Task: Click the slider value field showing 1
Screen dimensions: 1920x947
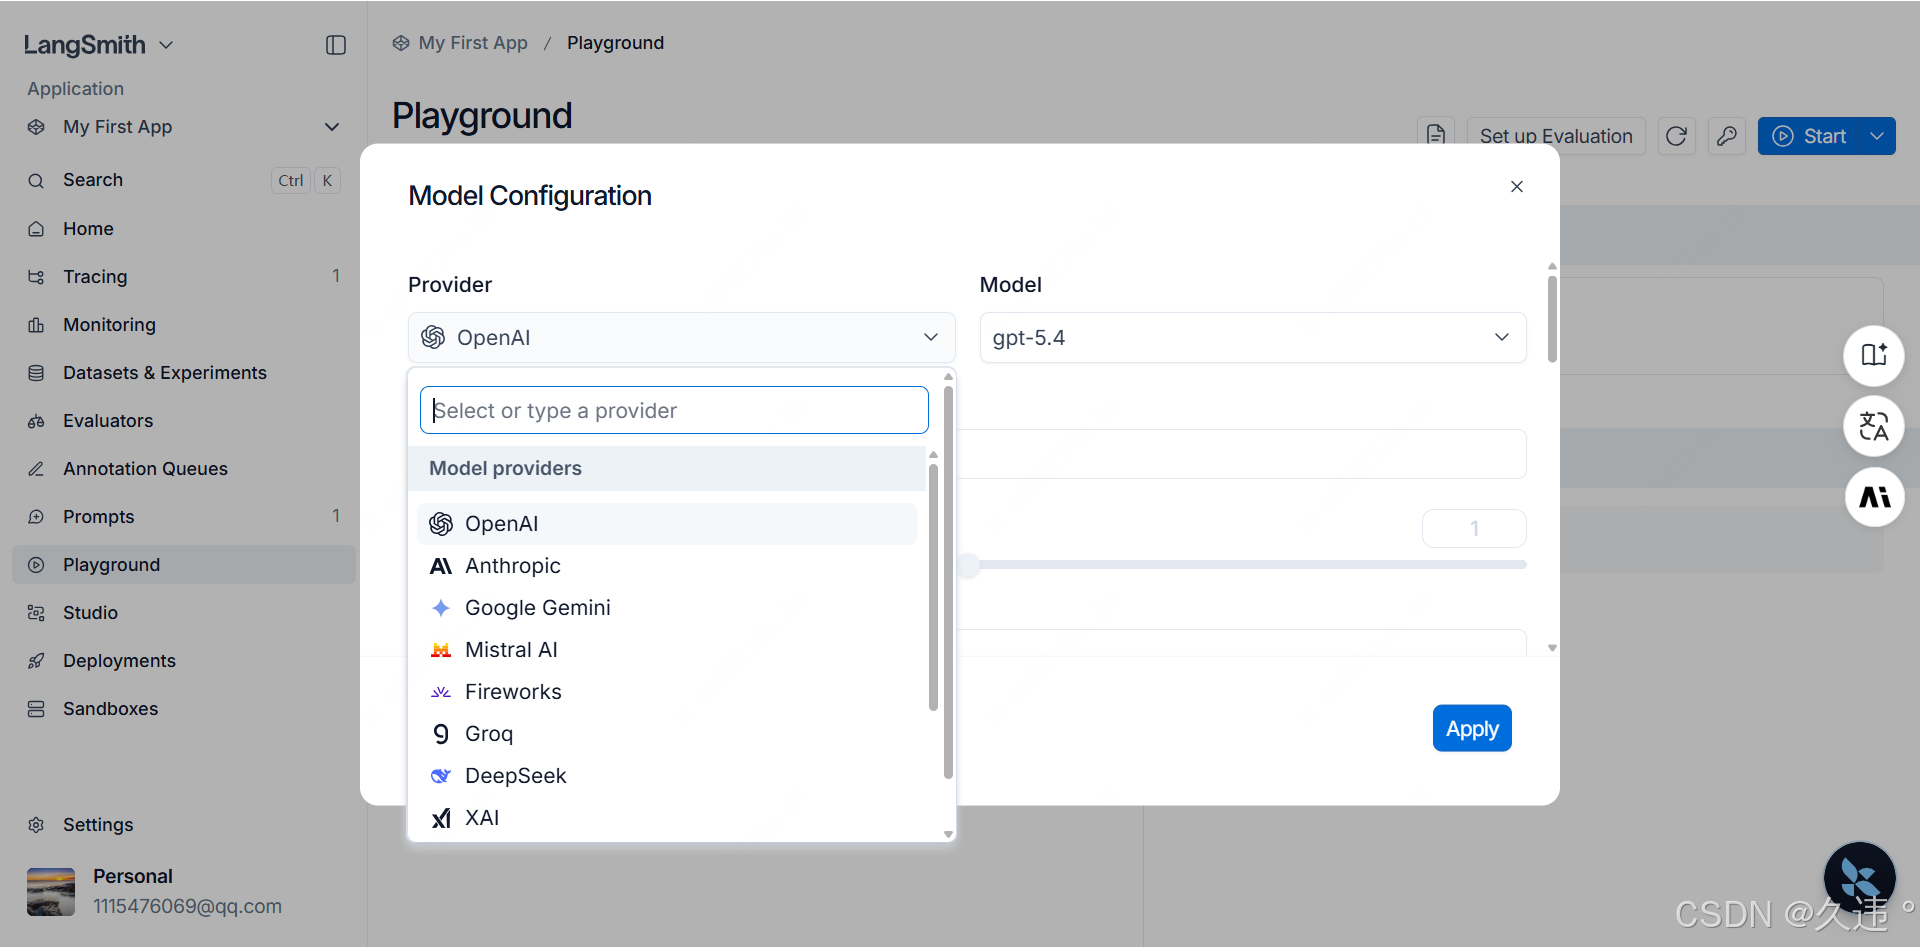Action: [1474, 529]
